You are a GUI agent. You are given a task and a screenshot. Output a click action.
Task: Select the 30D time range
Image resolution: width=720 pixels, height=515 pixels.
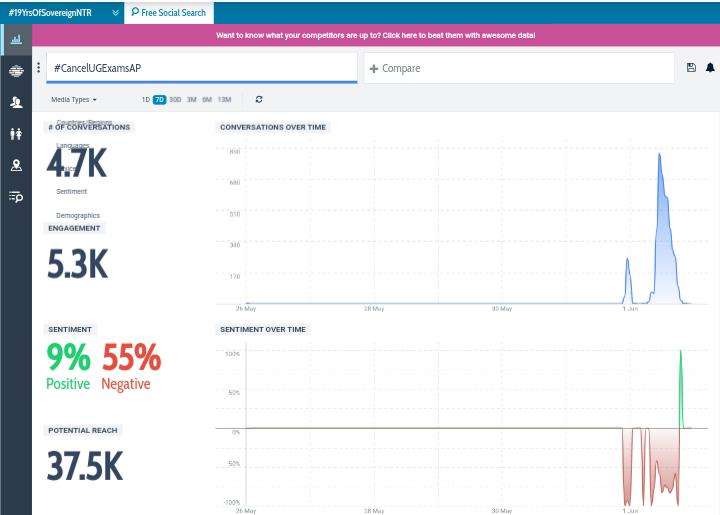tap(175, 99)
